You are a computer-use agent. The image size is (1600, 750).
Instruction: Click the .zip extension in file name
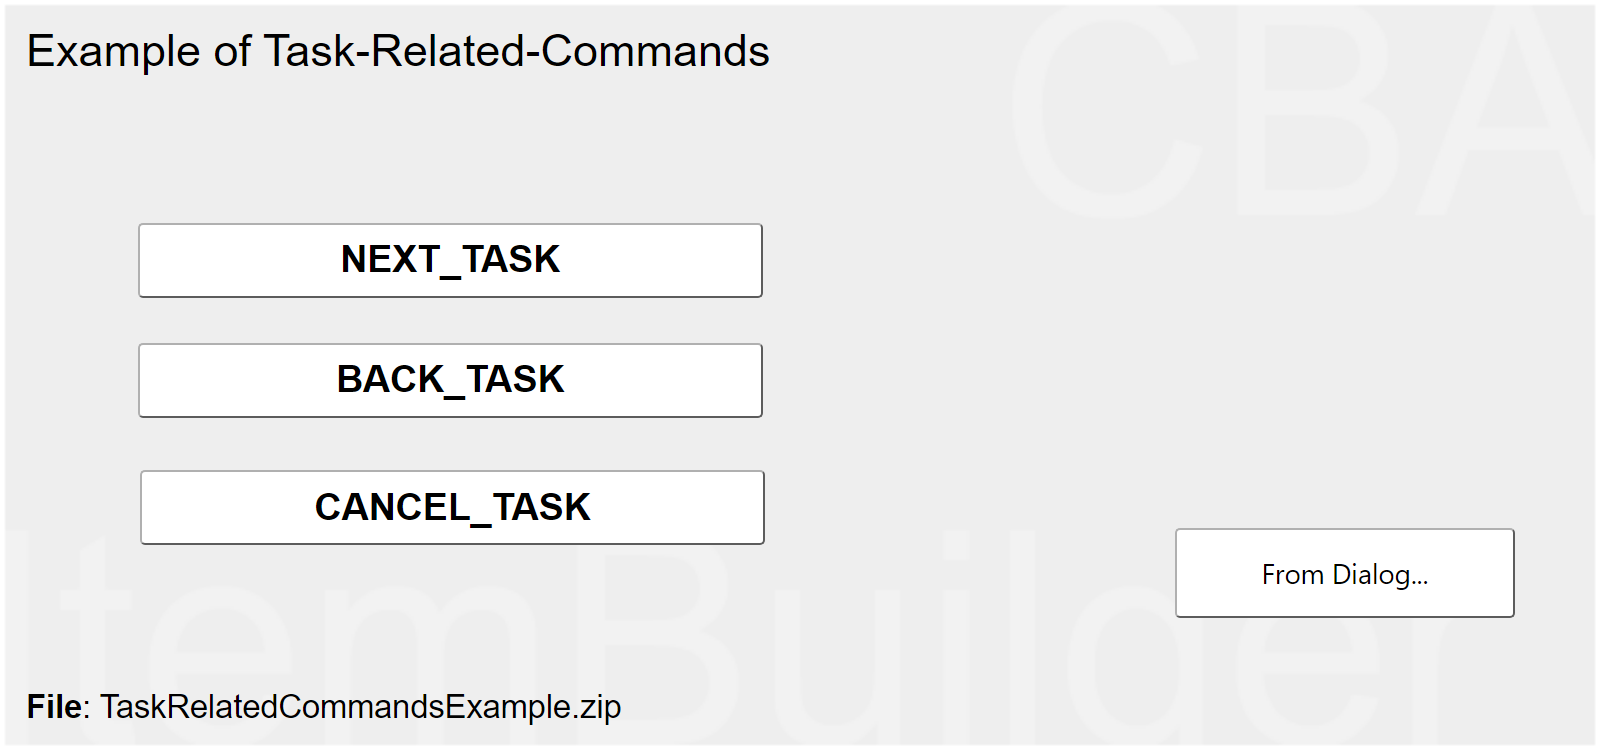(x=600, y=707)
